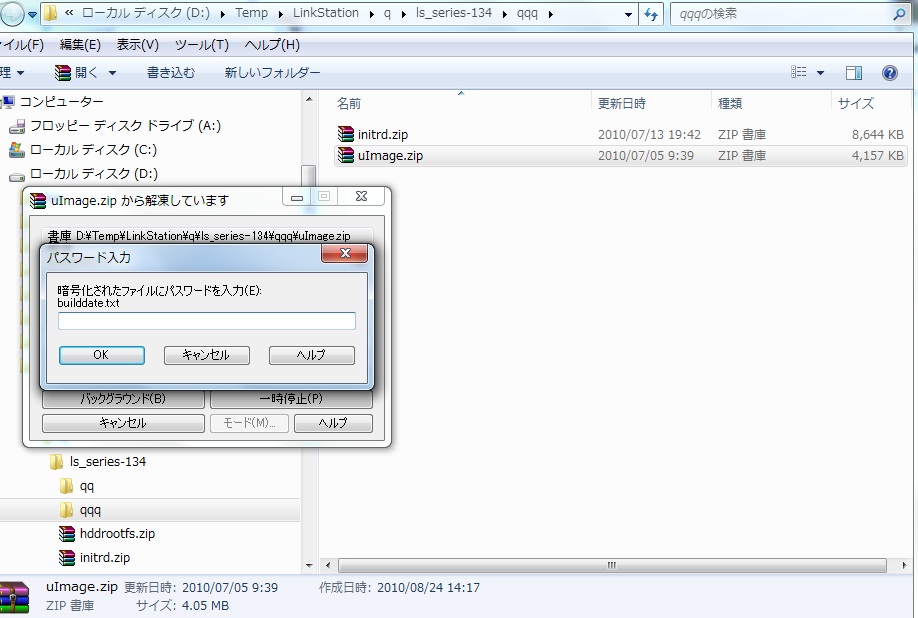Expand the breadcrumb arrow after LinkStation
The height and width of the screenshot is (618, 918).
point(372,14)
